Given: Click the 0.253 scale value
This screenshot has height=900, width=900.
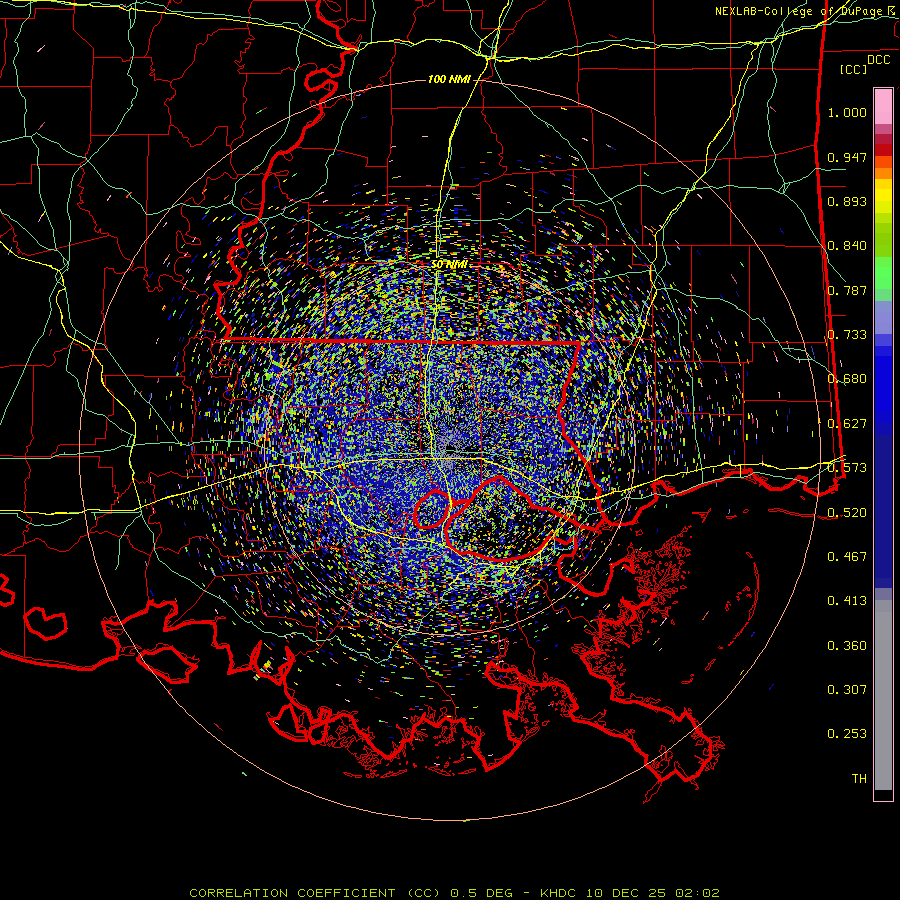Looking at the screenshot, I should [847, 734].
